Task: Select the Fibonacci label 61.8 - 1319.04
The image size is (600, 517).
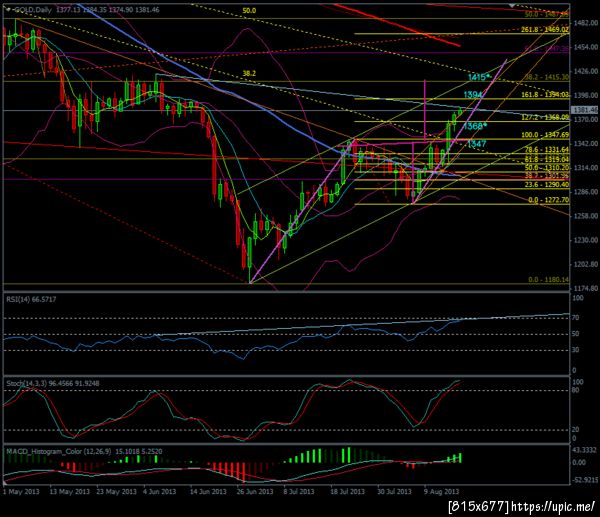Action: (x=547, y=159)
